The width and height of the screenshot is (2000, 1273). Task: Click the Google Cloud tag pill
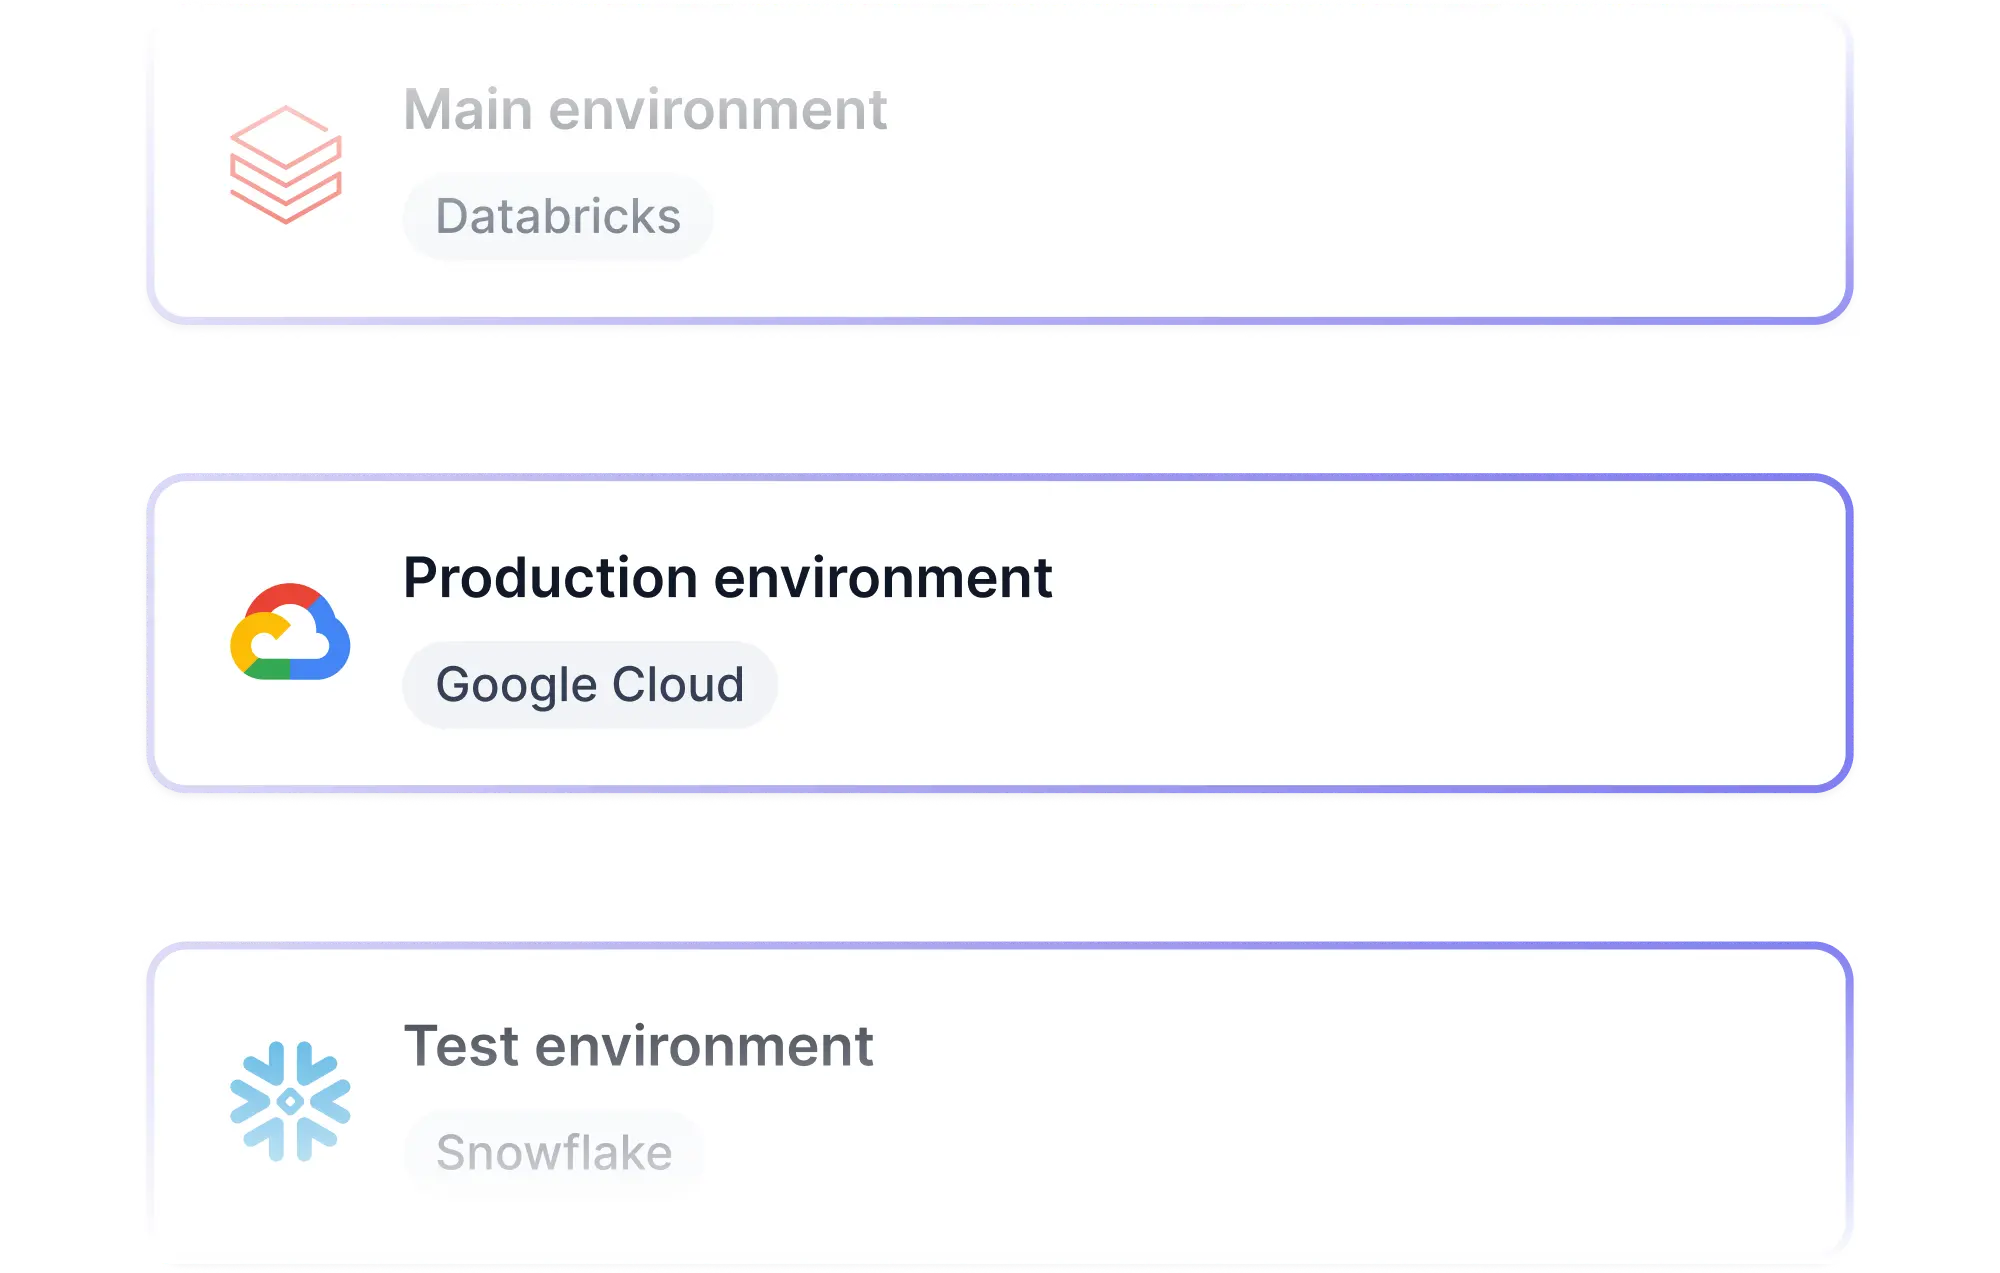[x=590, y=685]
